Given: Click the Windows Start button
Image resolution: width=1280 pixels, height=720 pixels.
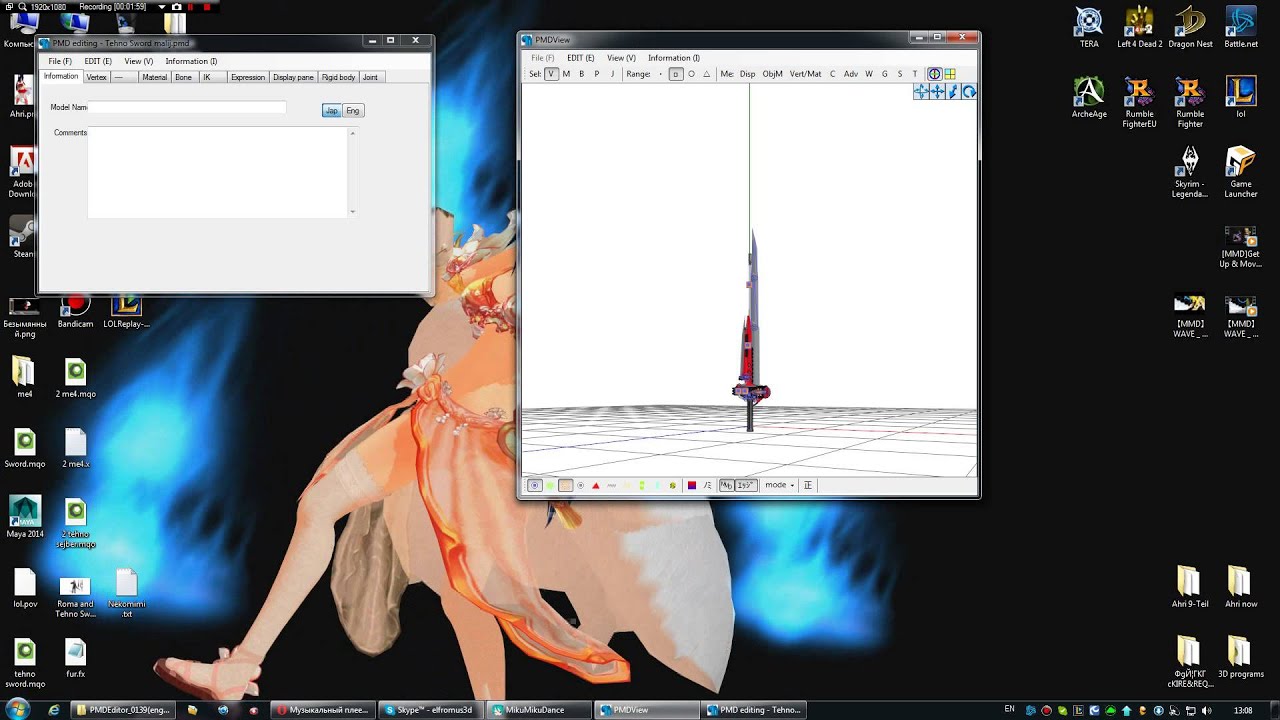Looking at the screenshot, I should click(x=18, y=710).
